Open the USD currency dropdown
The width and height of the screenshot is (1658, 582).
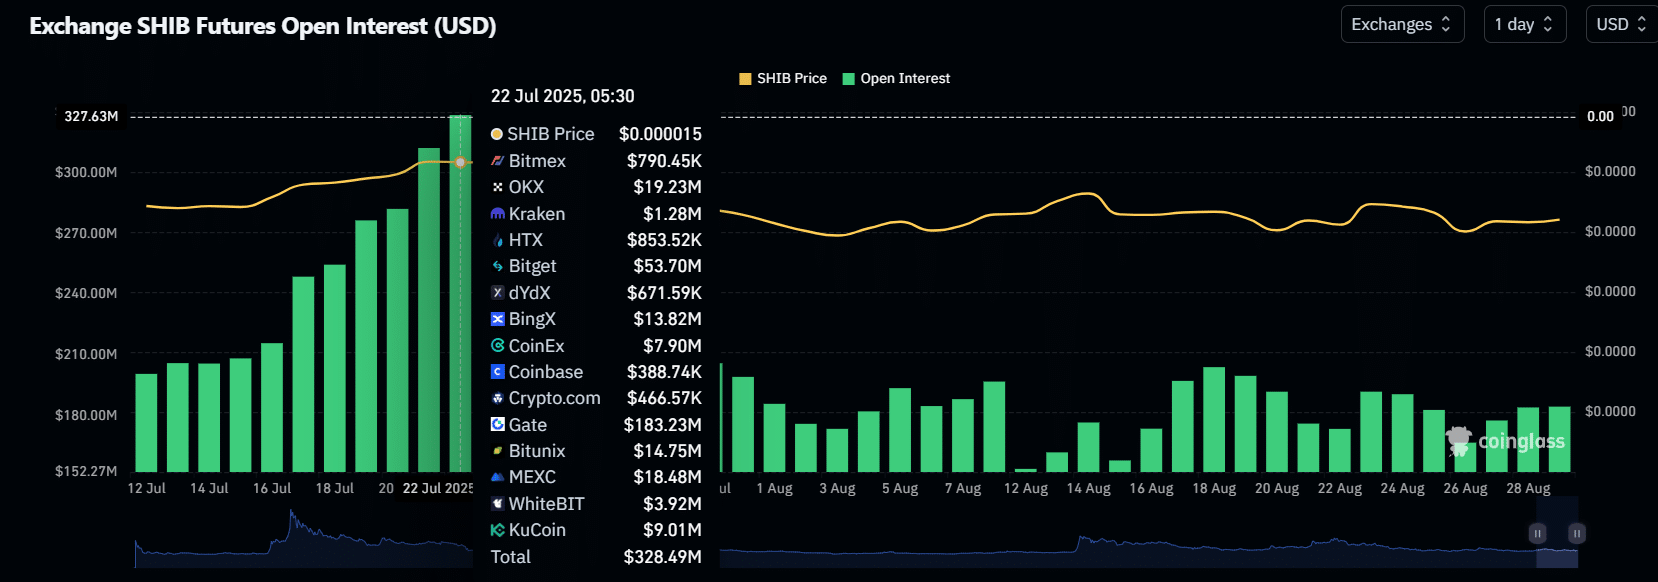[x=1620, y=25]
